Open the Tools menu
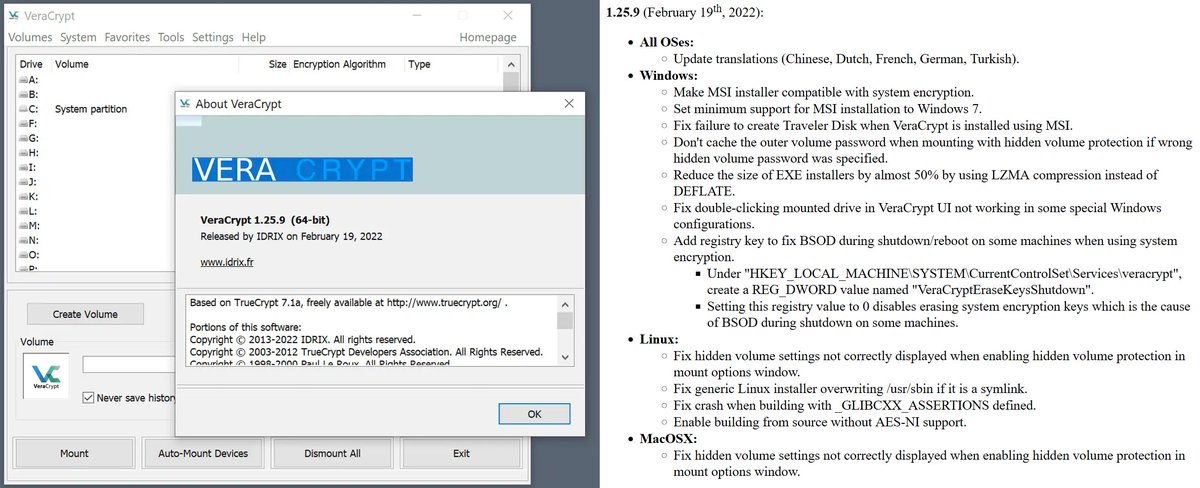Image resolution: width=1200 pixels, height=488 pixels. [171, 37]
